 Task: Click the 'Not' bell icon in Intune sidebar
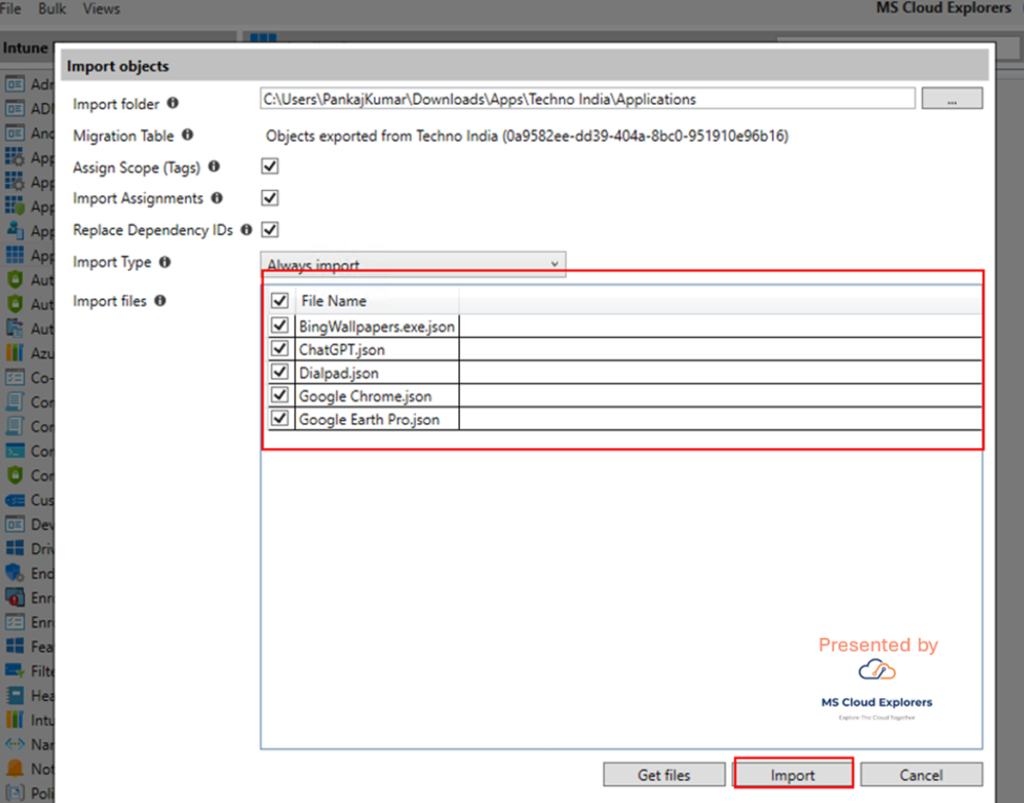(x=14, y=768)
